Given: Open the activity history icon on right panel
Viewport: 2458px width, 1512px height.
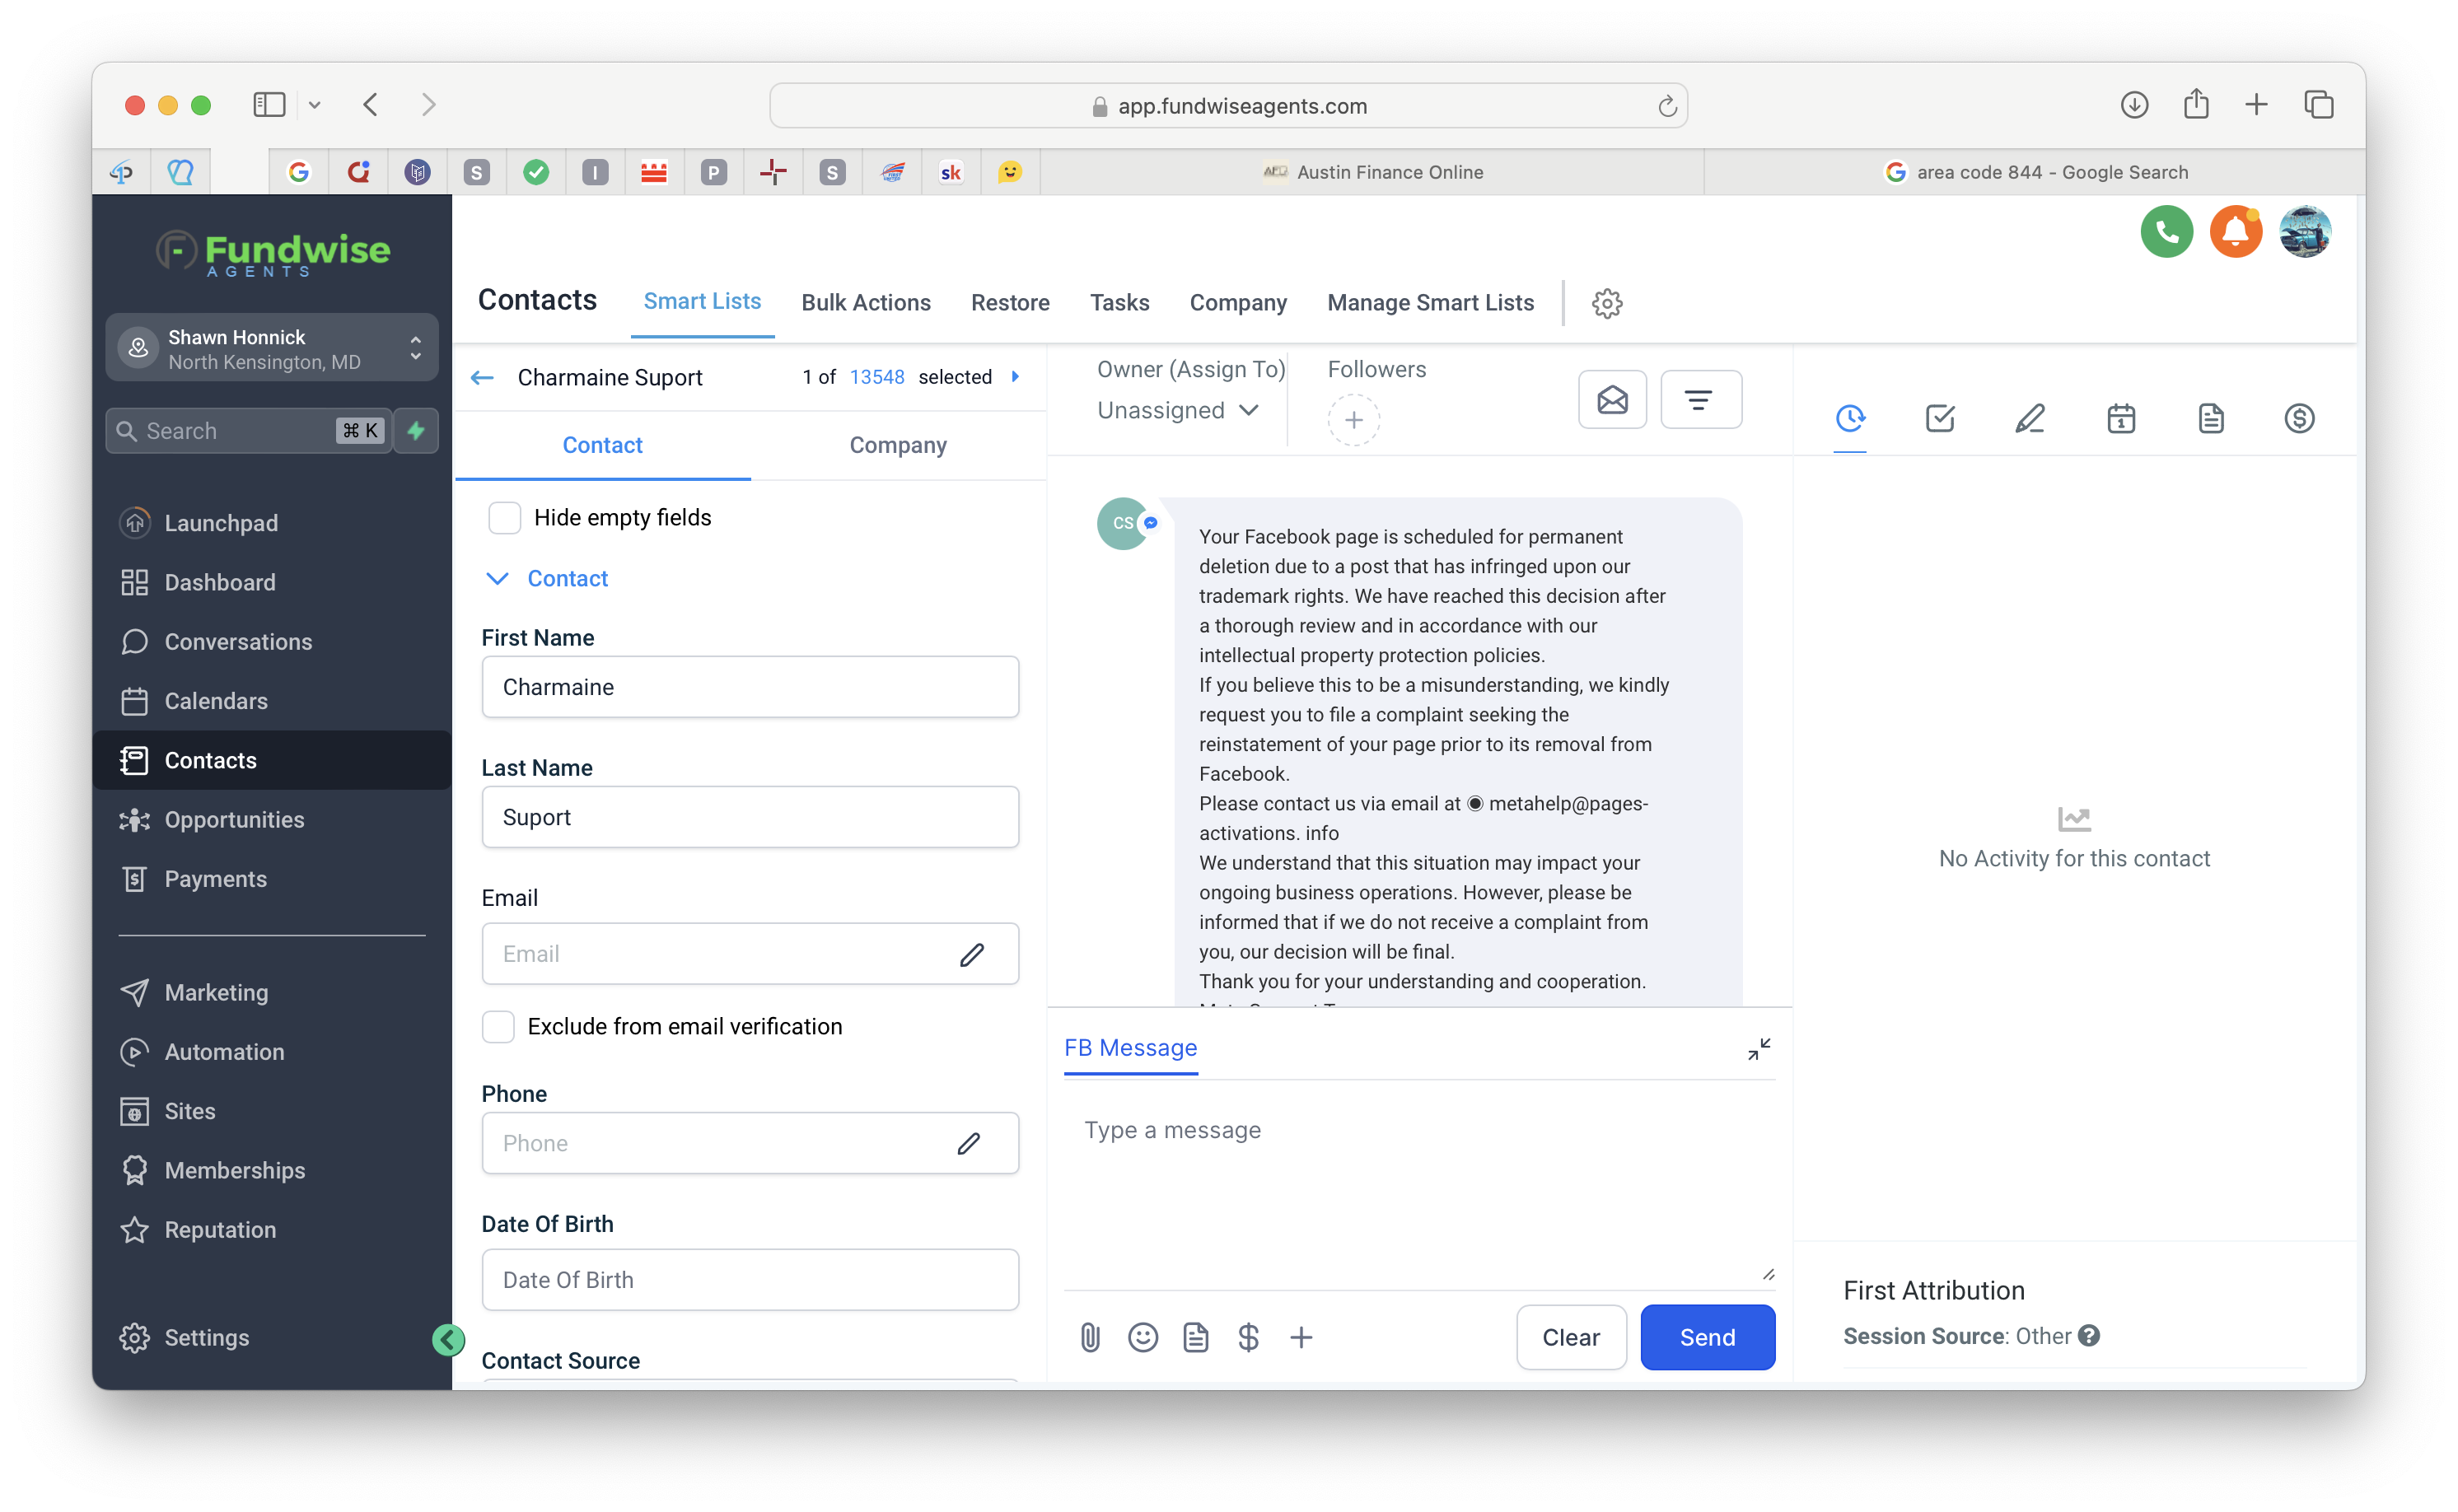Looking at the screenshot, I should coord(1849,419).
